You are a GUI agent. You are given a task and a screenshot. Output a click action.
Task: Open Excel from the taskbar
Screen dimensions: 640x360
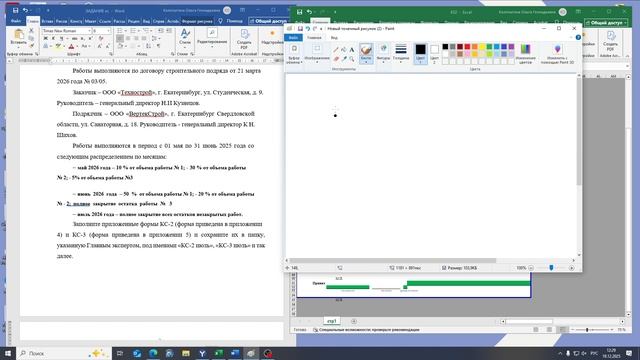click(x=218, y=353)
